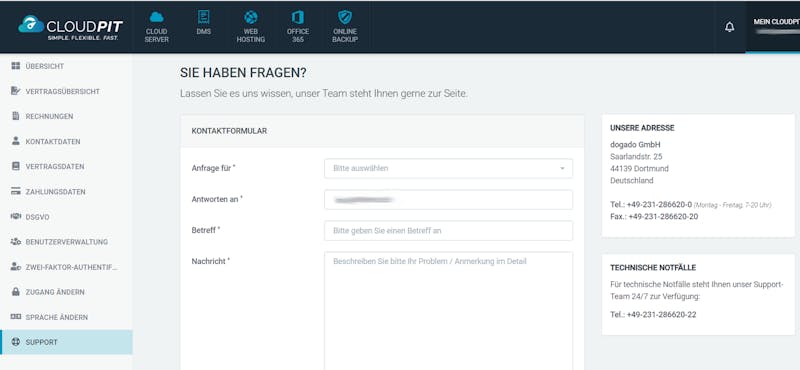800x370 pixels.
Task: Click the Cloud Server label
Action: coord(156,35)
